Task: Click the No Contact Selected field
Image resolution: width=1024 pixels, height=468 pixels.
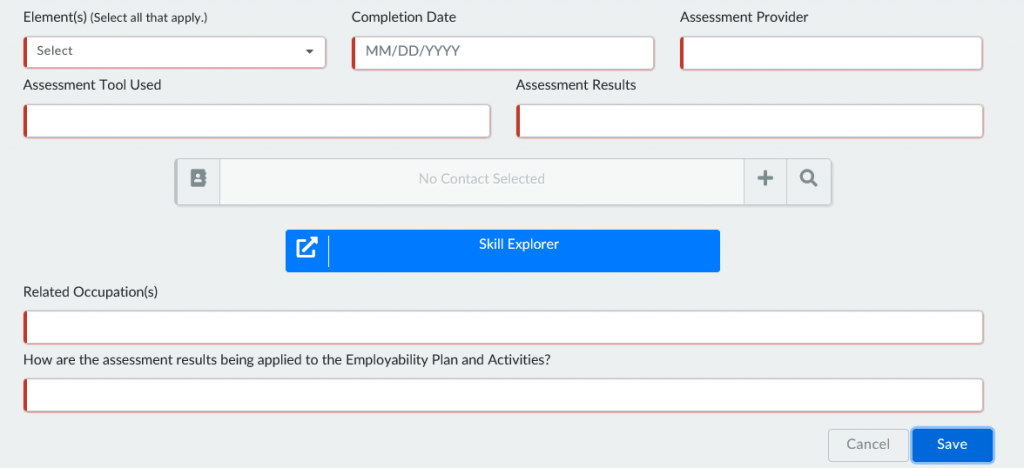Action: [x=481, y=179]
